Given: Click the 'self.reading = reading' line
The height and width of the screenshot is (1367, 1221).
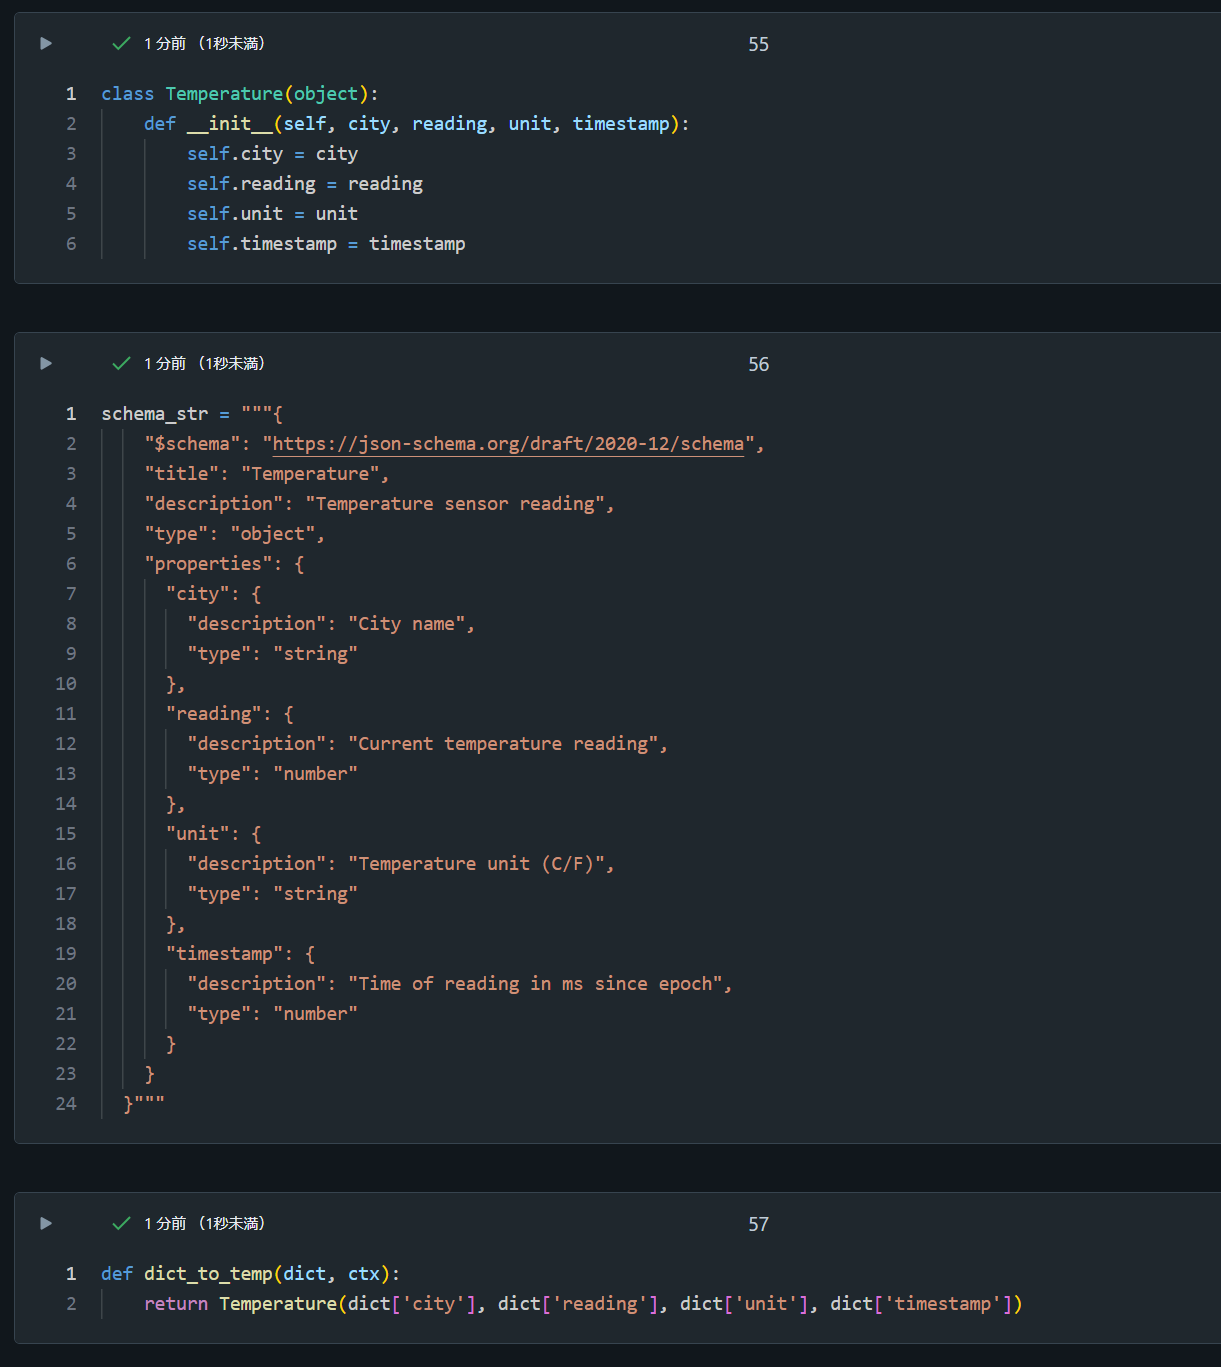Looking at the screenshot, I should (x=305, y=184).
